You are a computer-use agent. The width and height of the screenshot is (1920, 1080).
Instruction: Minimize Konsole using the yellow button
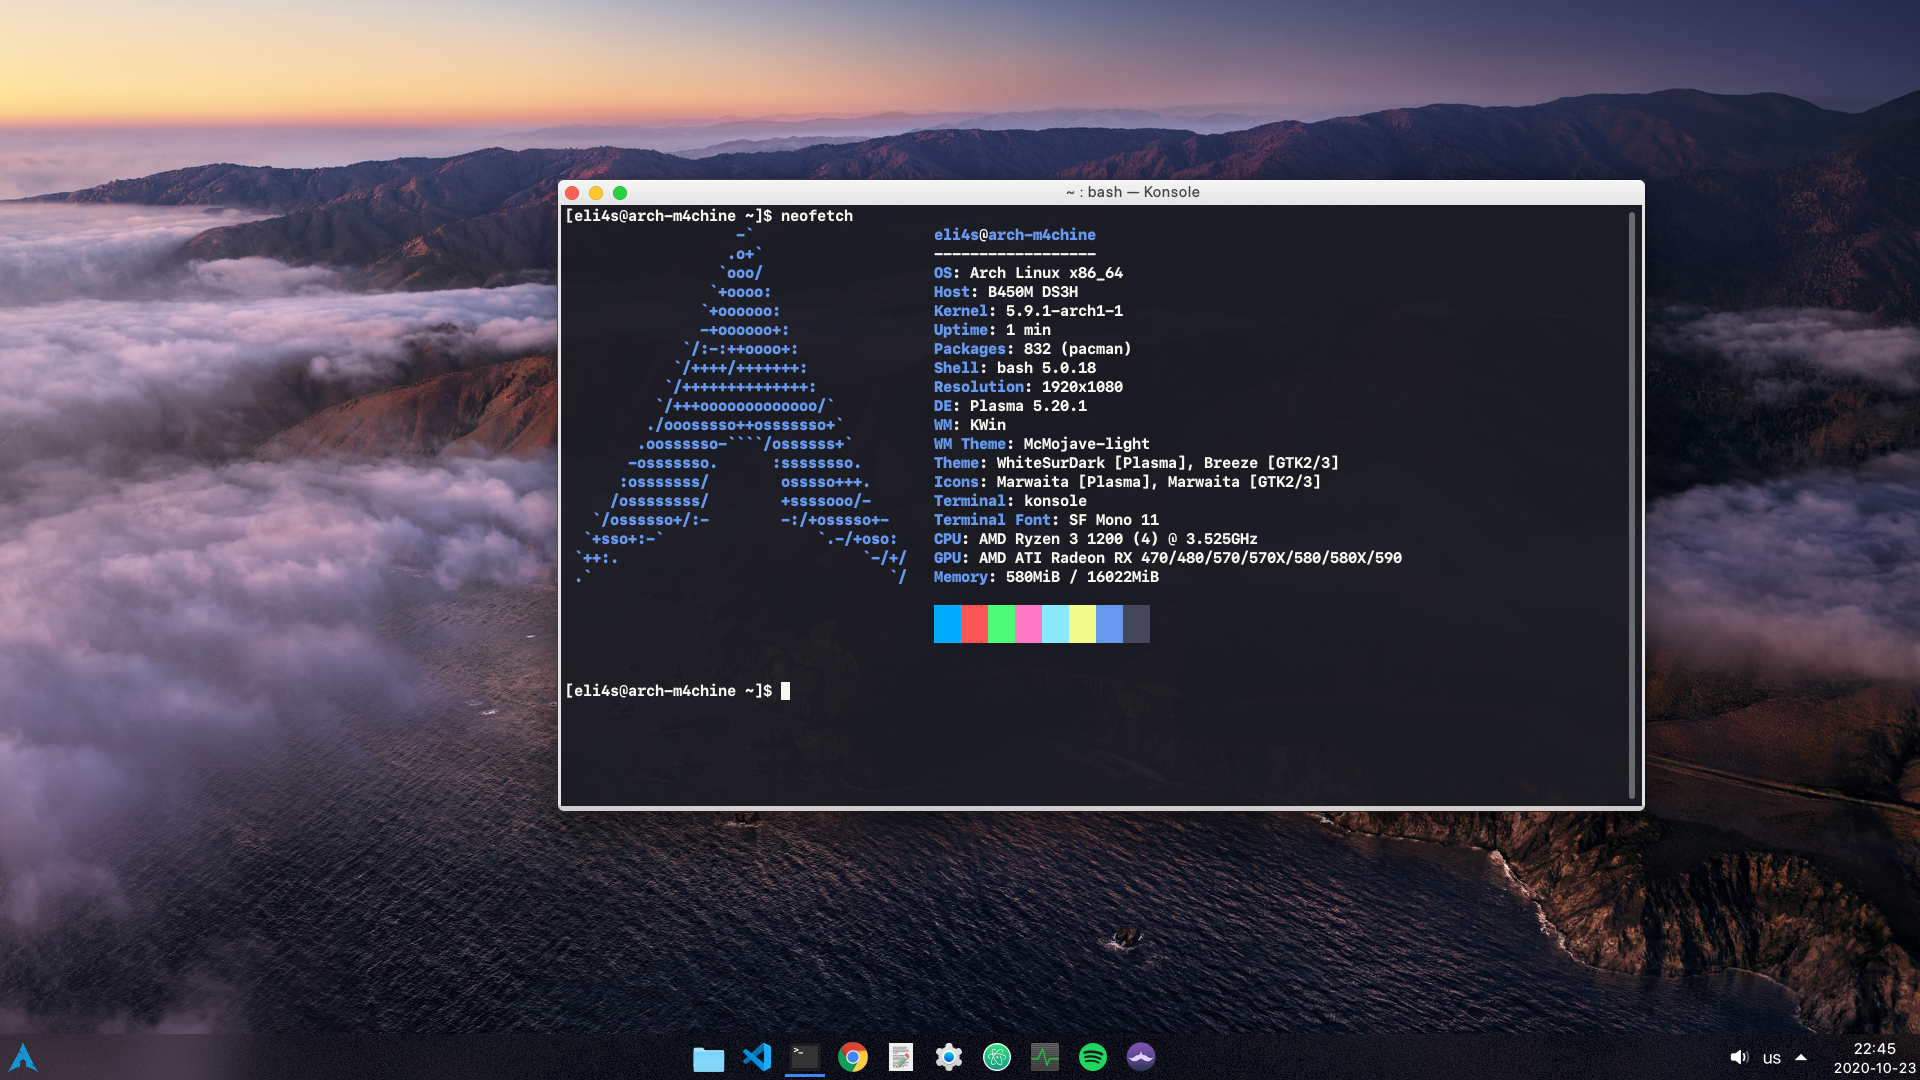[x=596, y=193]
